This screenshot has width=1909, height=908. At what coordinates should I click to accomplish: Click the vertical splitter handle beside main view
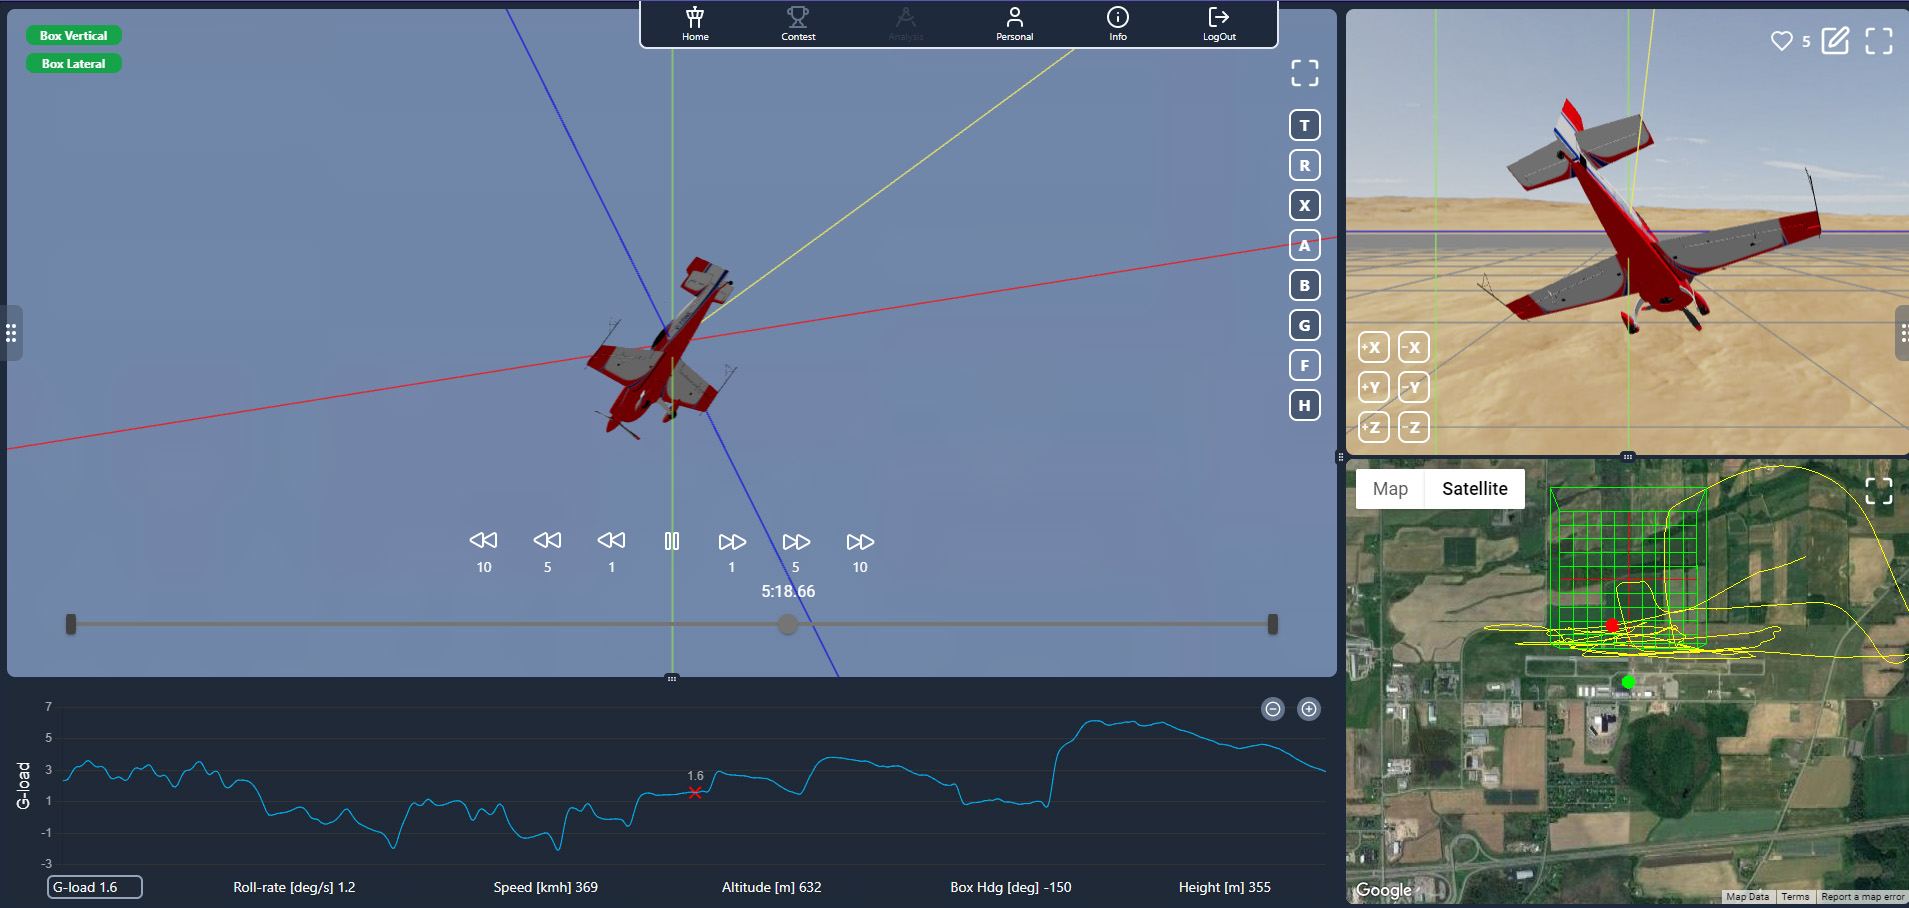(x=1341, y=457)
